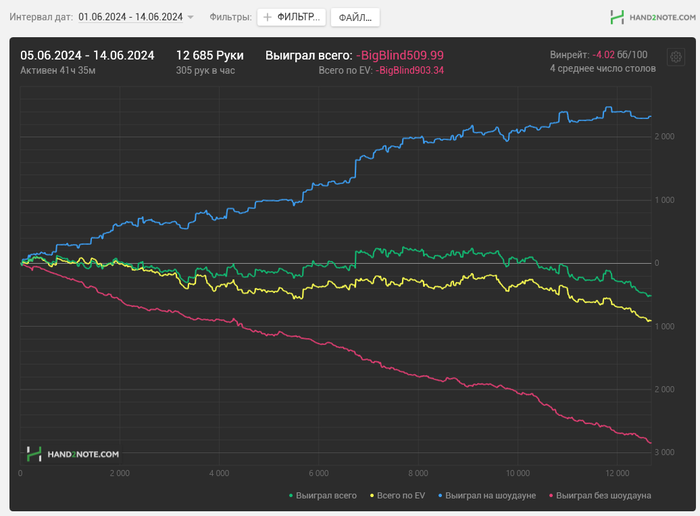Click the pink legend dot for non-showdown winnings
Image resolution: width=700 pixels, height=516 pixels.
(551, 495)
